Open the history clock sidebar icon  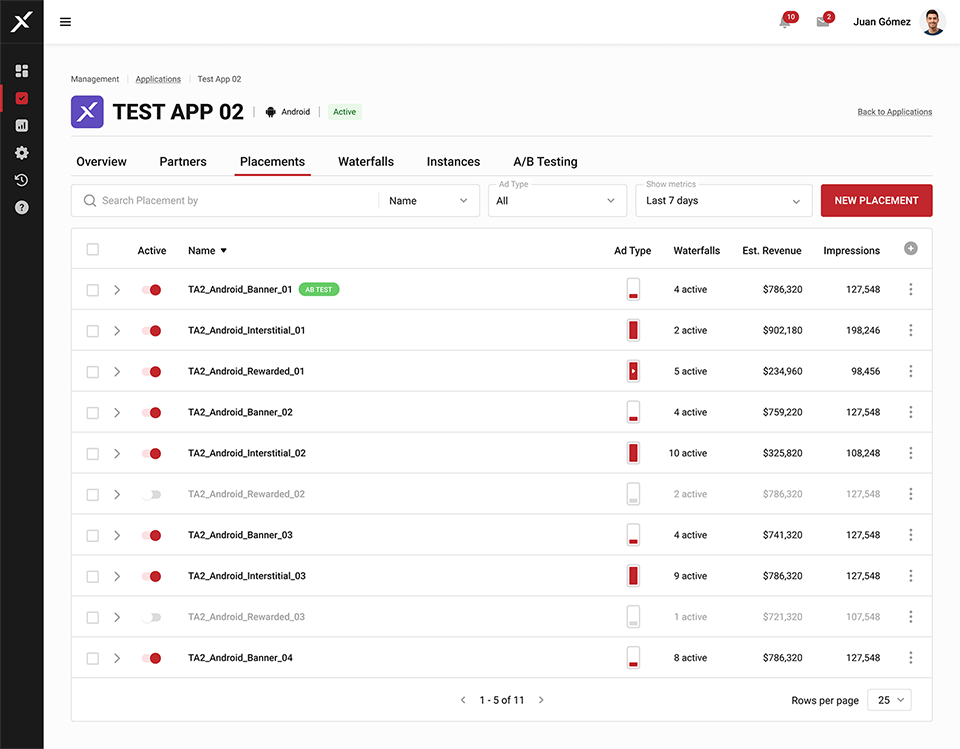pos(21,180)
